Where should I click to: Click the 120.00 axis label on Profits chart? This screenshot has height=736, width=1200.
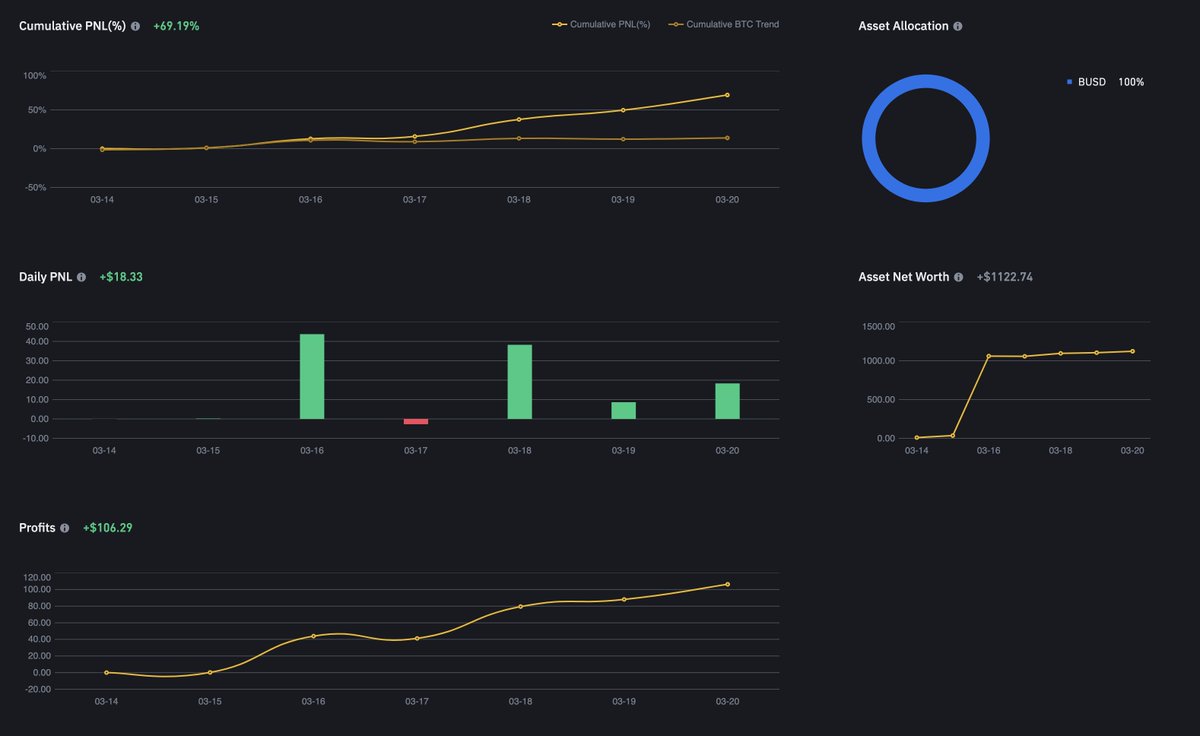click(x=38, y=578)
